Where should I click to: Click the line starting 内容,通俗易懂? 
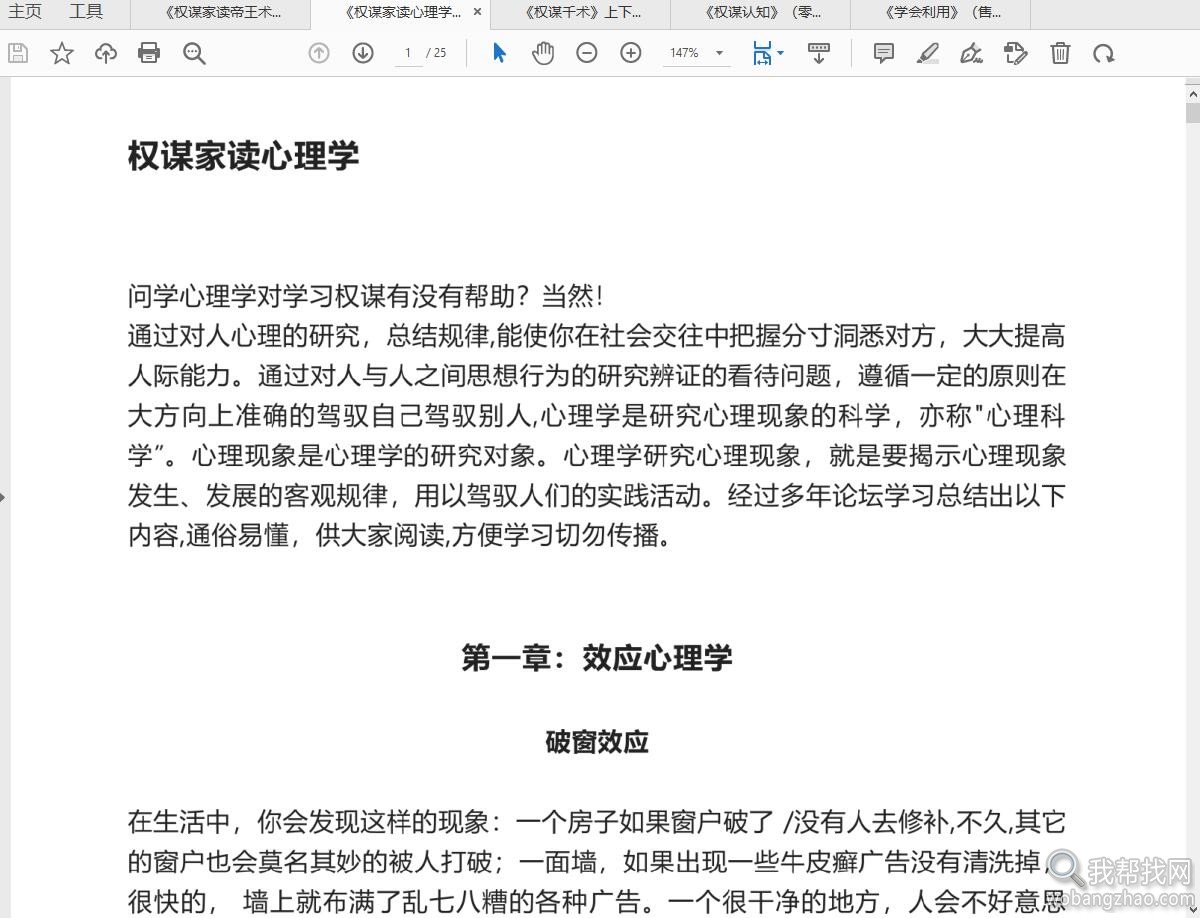(x=400, y=535)
